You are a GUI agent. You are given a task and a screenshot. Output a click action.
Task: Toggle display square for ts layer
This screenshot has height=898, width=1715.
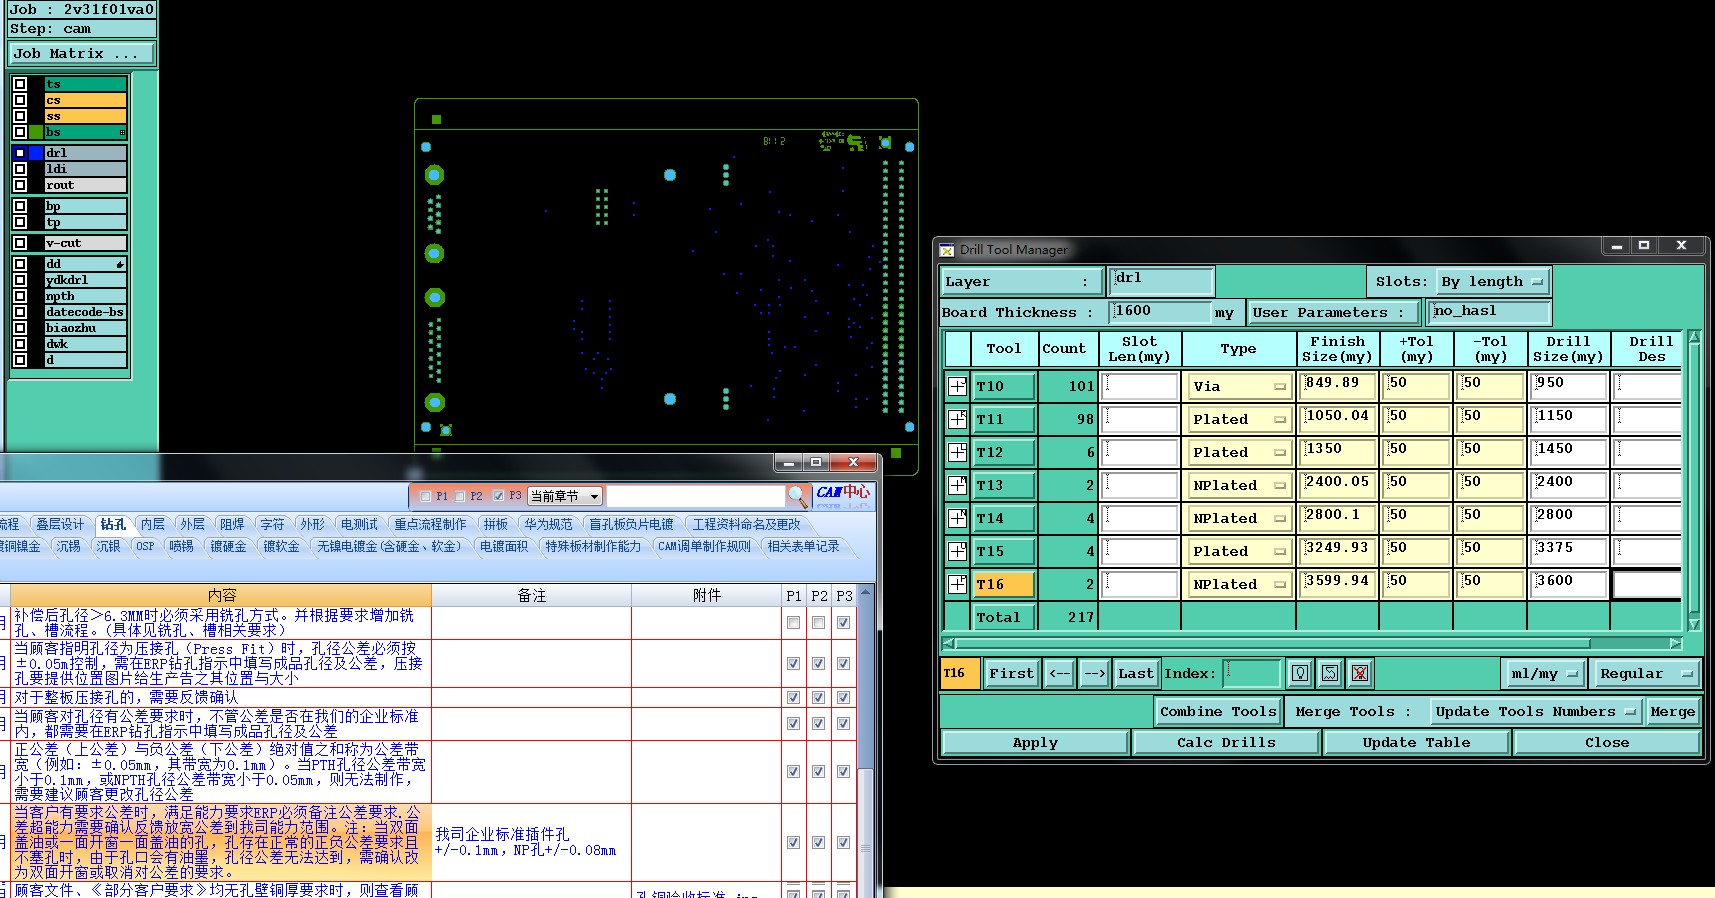[x=20, y=84]
